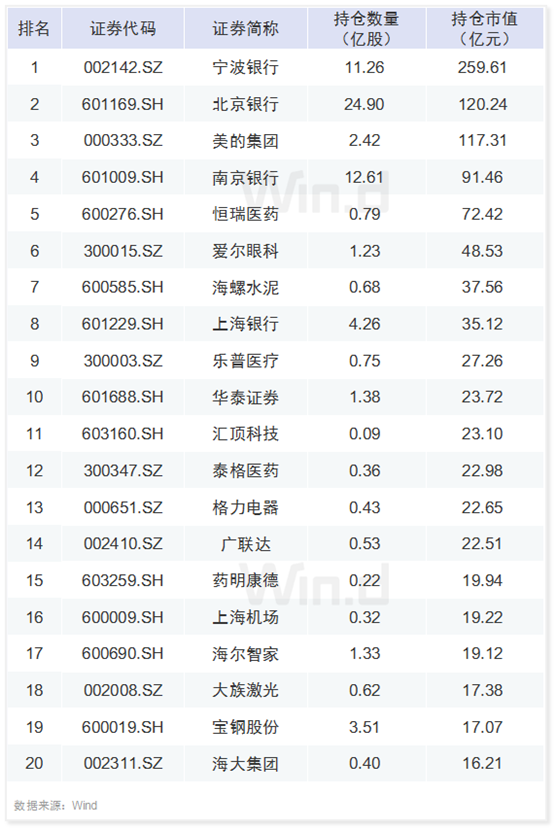
Task: Click the 药明康德 name cell
Action: click(246, 580)
